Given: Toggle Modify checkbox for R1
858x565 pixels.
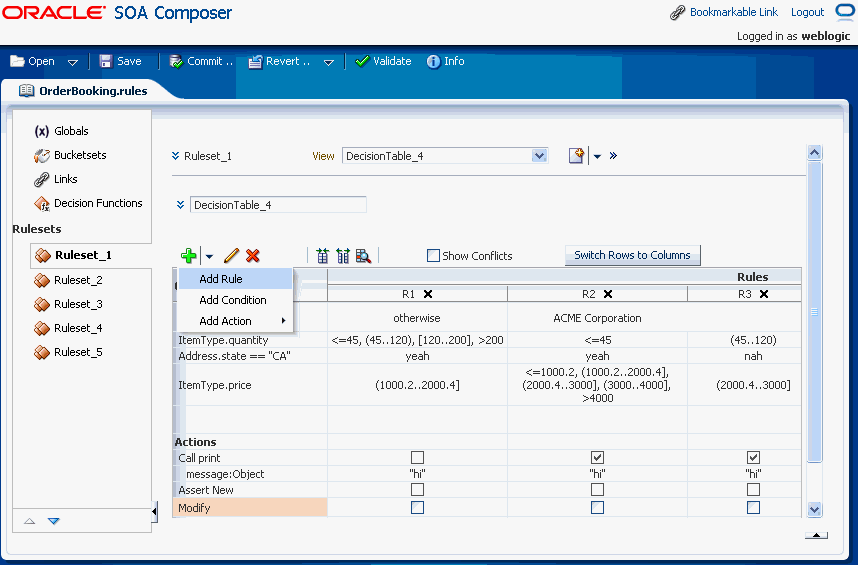Looking at the screenshot, I should [x=418, y=508].
